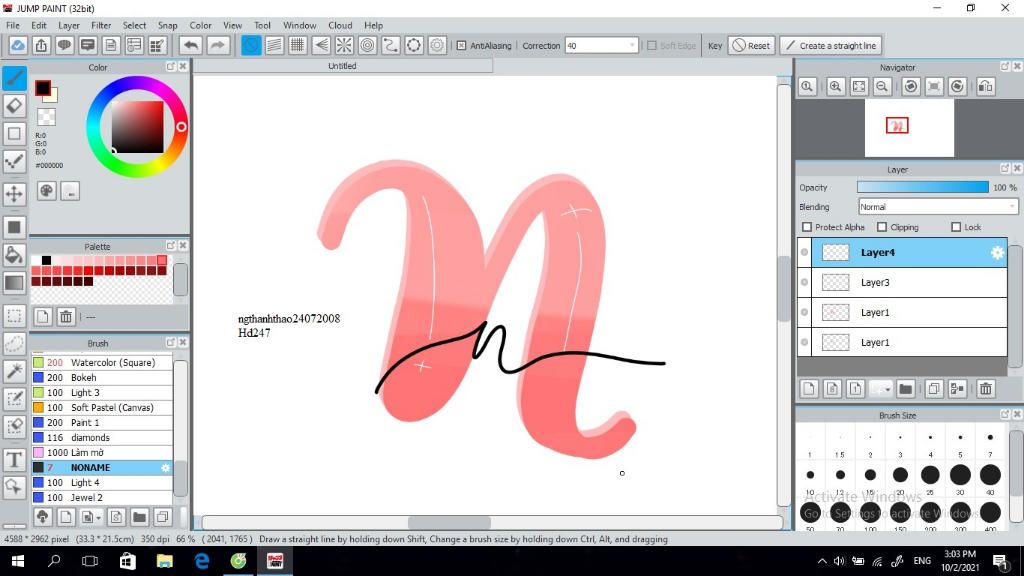Undock the Color panel
Viewport: 1024px width, 576px height.
tap(170, 67)
